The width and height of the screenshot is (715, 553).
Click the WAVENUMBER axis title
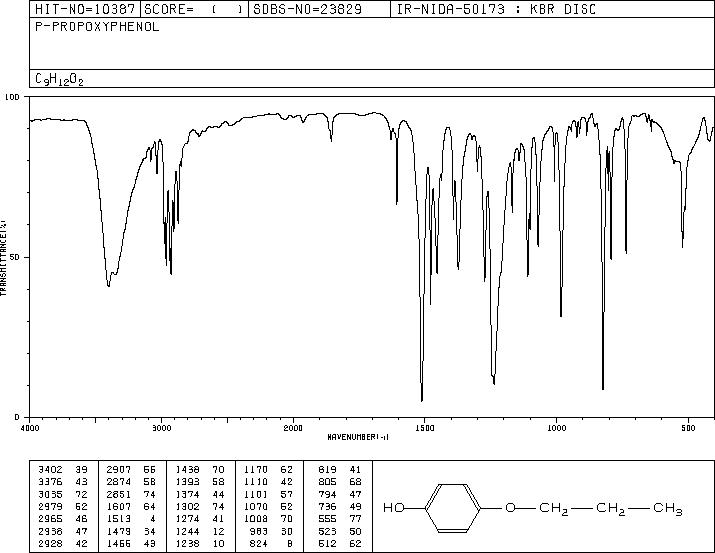(x=358, y=437)
